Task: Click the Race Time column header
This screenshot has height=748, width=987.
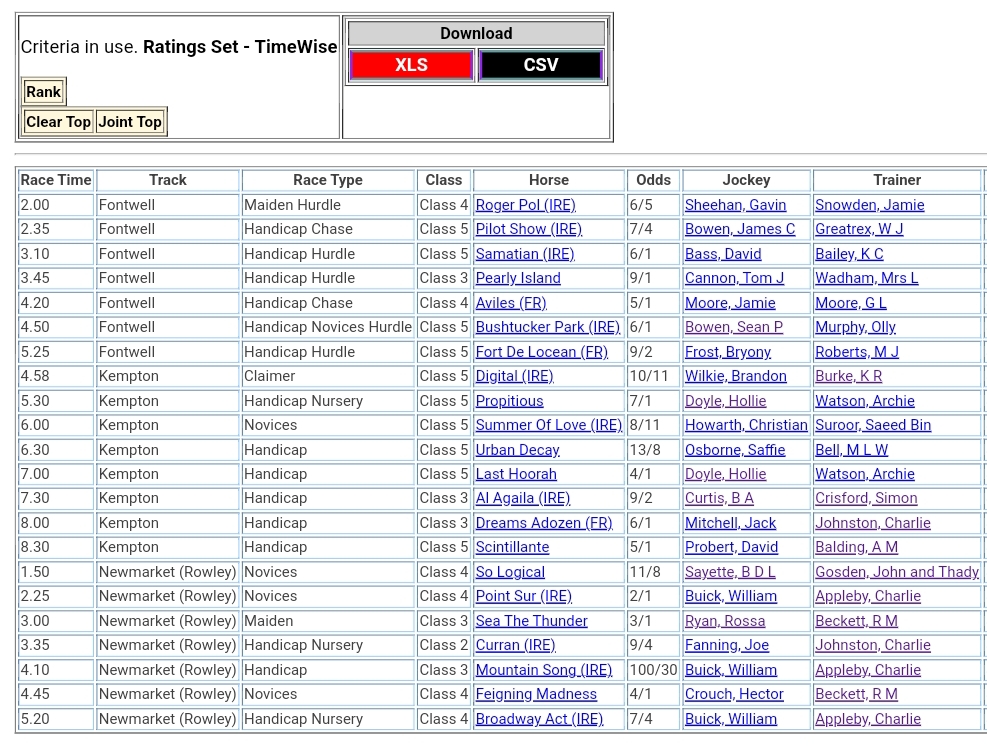Action: point(56,180)
